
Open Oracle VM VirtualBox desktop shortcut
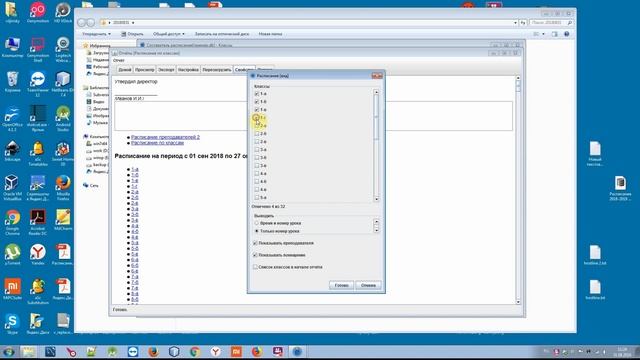pyautogui.click(x=12, y=188)
